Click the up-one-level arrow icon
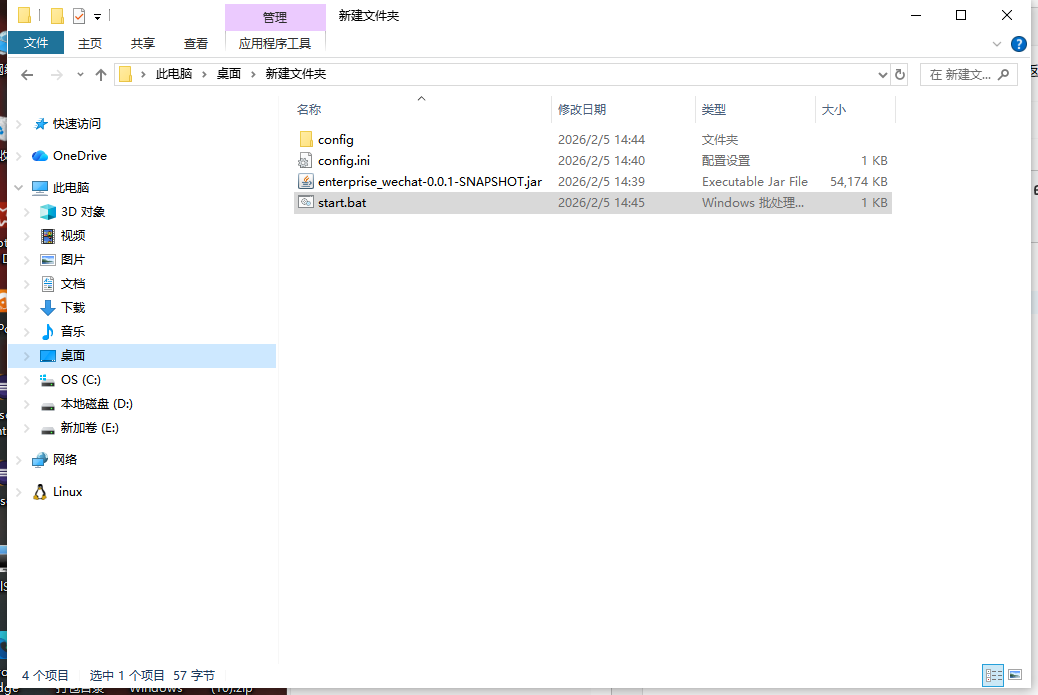The image size is (1038, 695). tap(100, 74)
